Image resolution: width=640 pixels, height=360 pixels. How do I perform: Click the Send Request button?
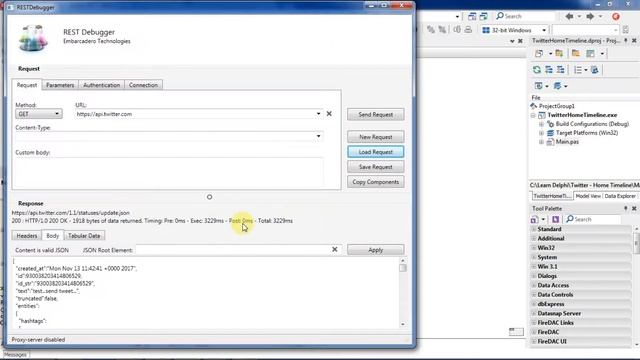click(376, 115)
